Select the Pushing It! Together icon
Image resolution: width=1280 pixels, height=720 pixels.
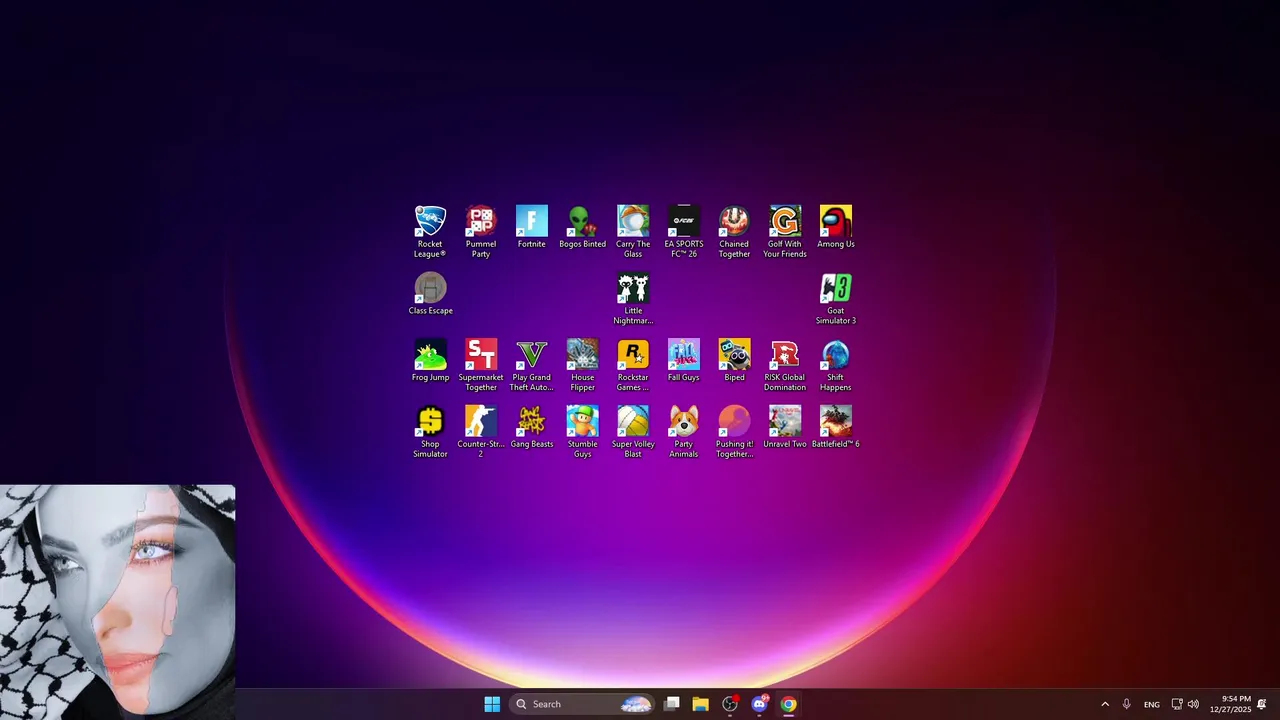tap(734, 432)
